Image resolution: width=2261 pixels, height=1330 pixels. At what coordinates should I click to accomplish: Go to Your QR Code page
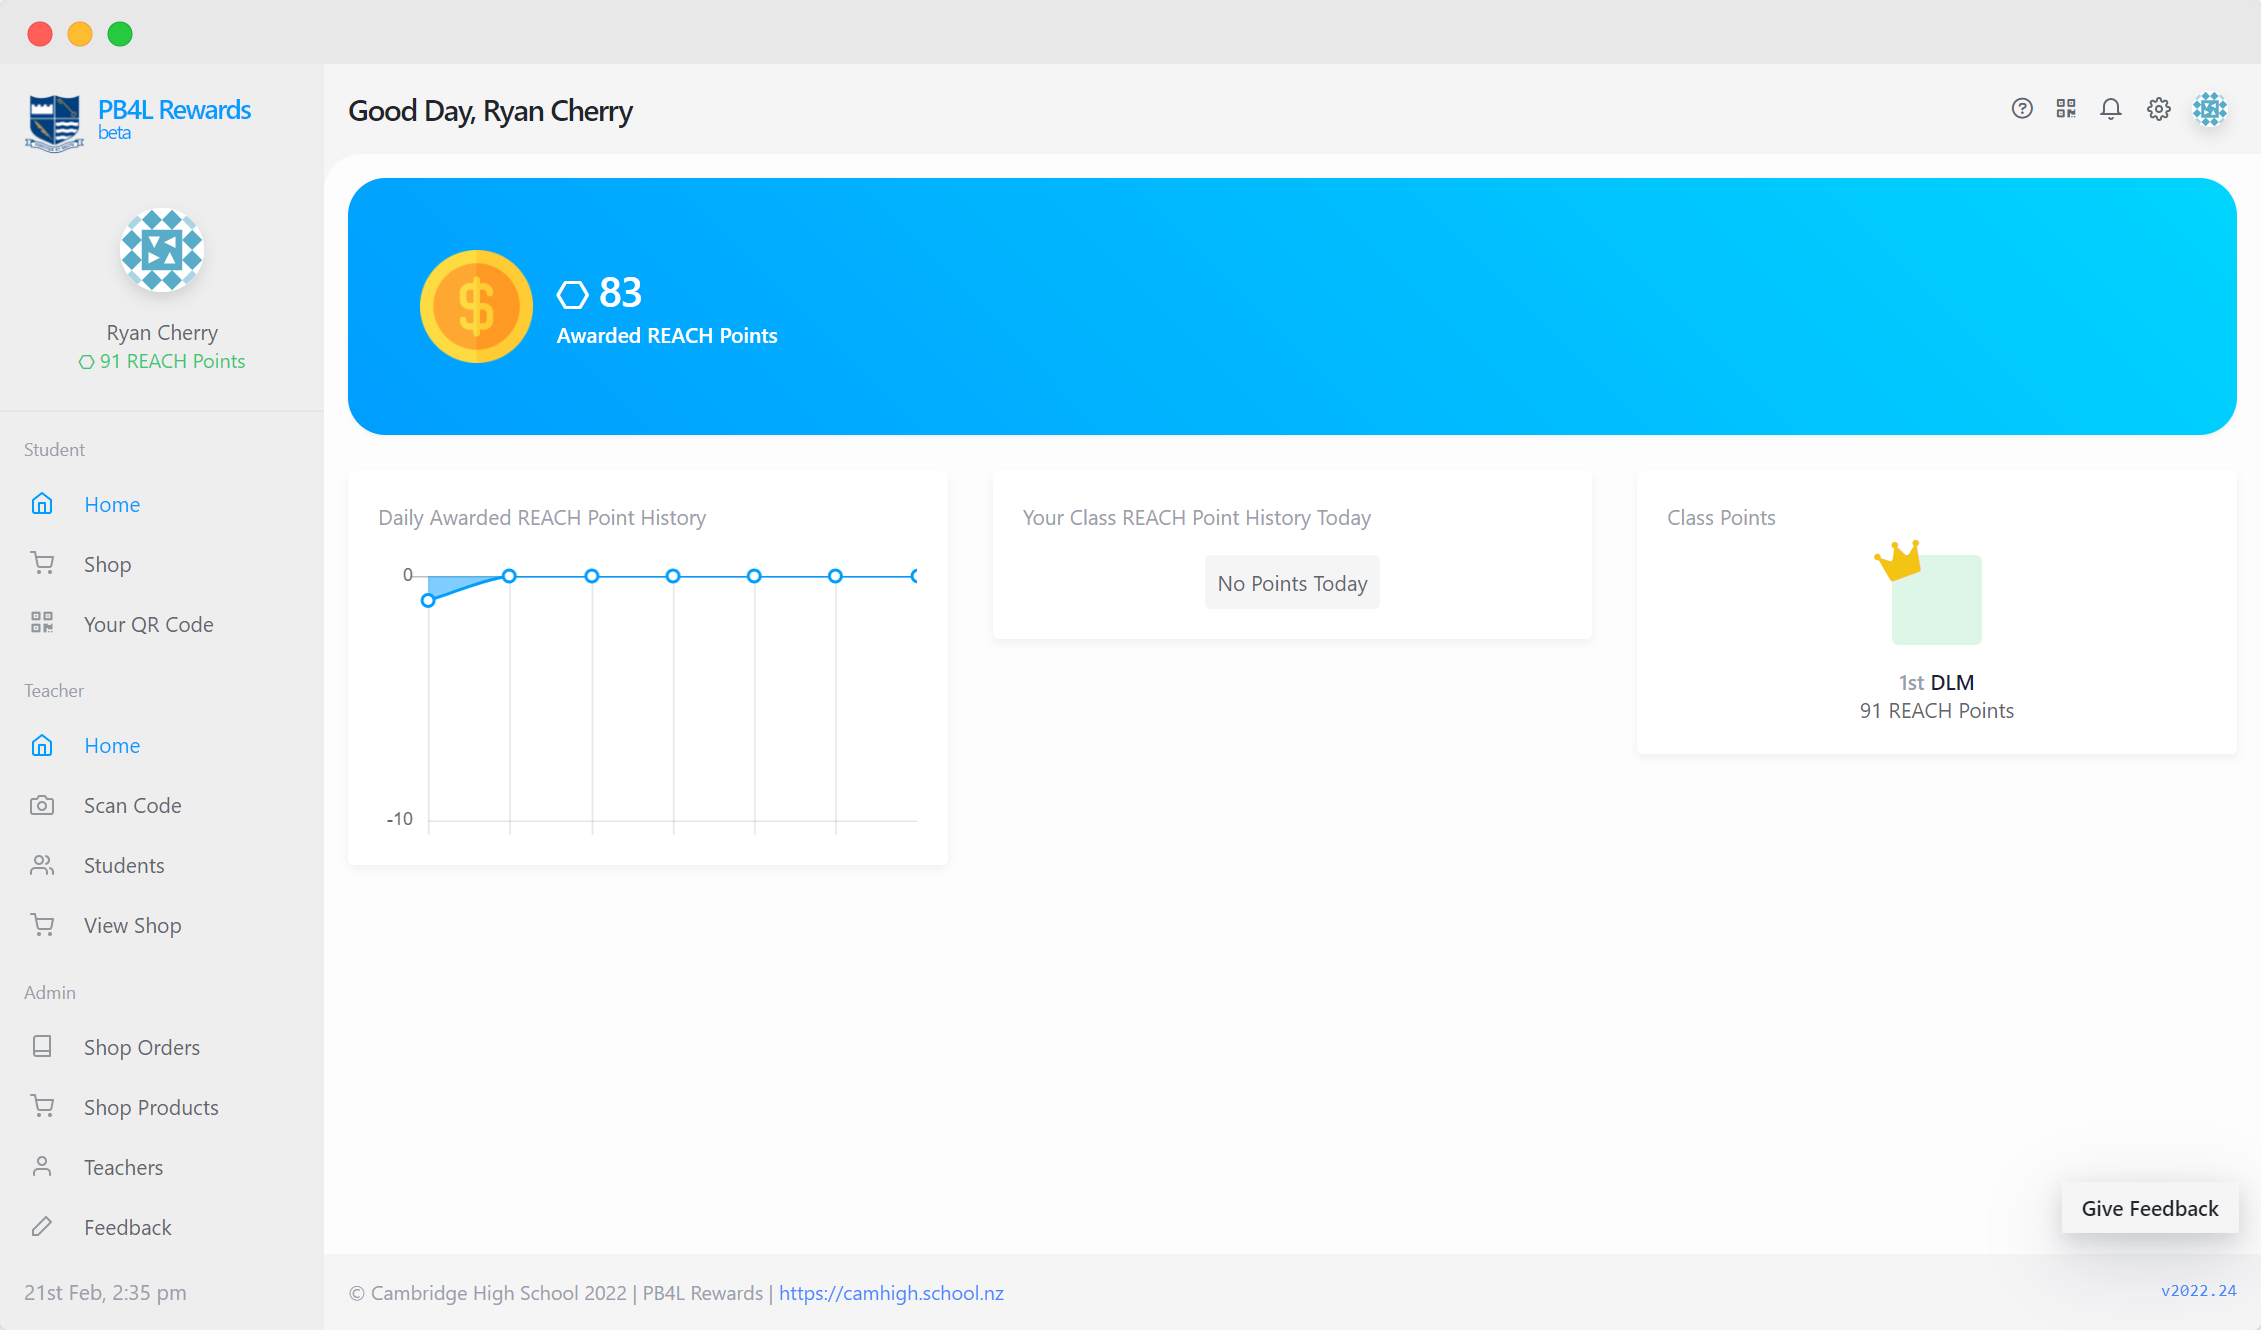point(148,624)
